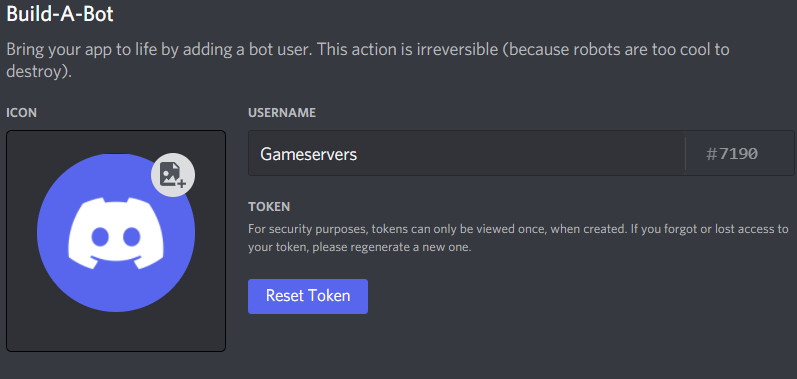The width and height of the screenshot is (797, 379).
Task: Click the TOKEN section label
Action: click(x=269, y=207)
